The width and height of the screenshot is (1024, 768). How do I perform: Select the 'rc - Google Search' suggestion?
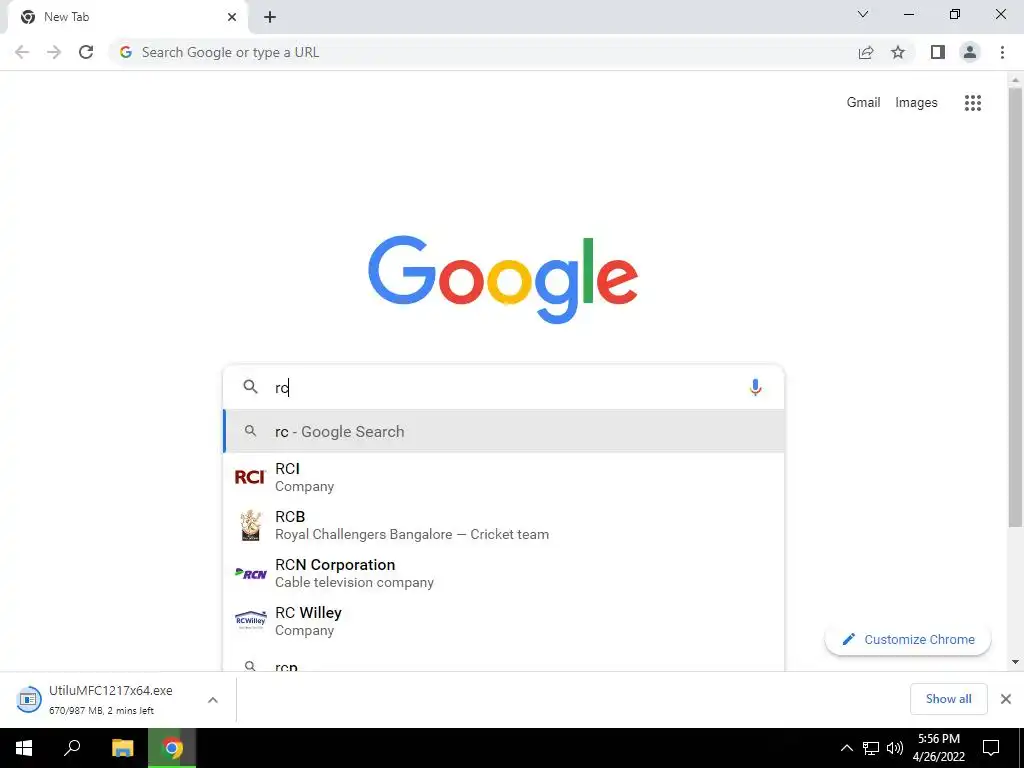[x=504, y=431]
